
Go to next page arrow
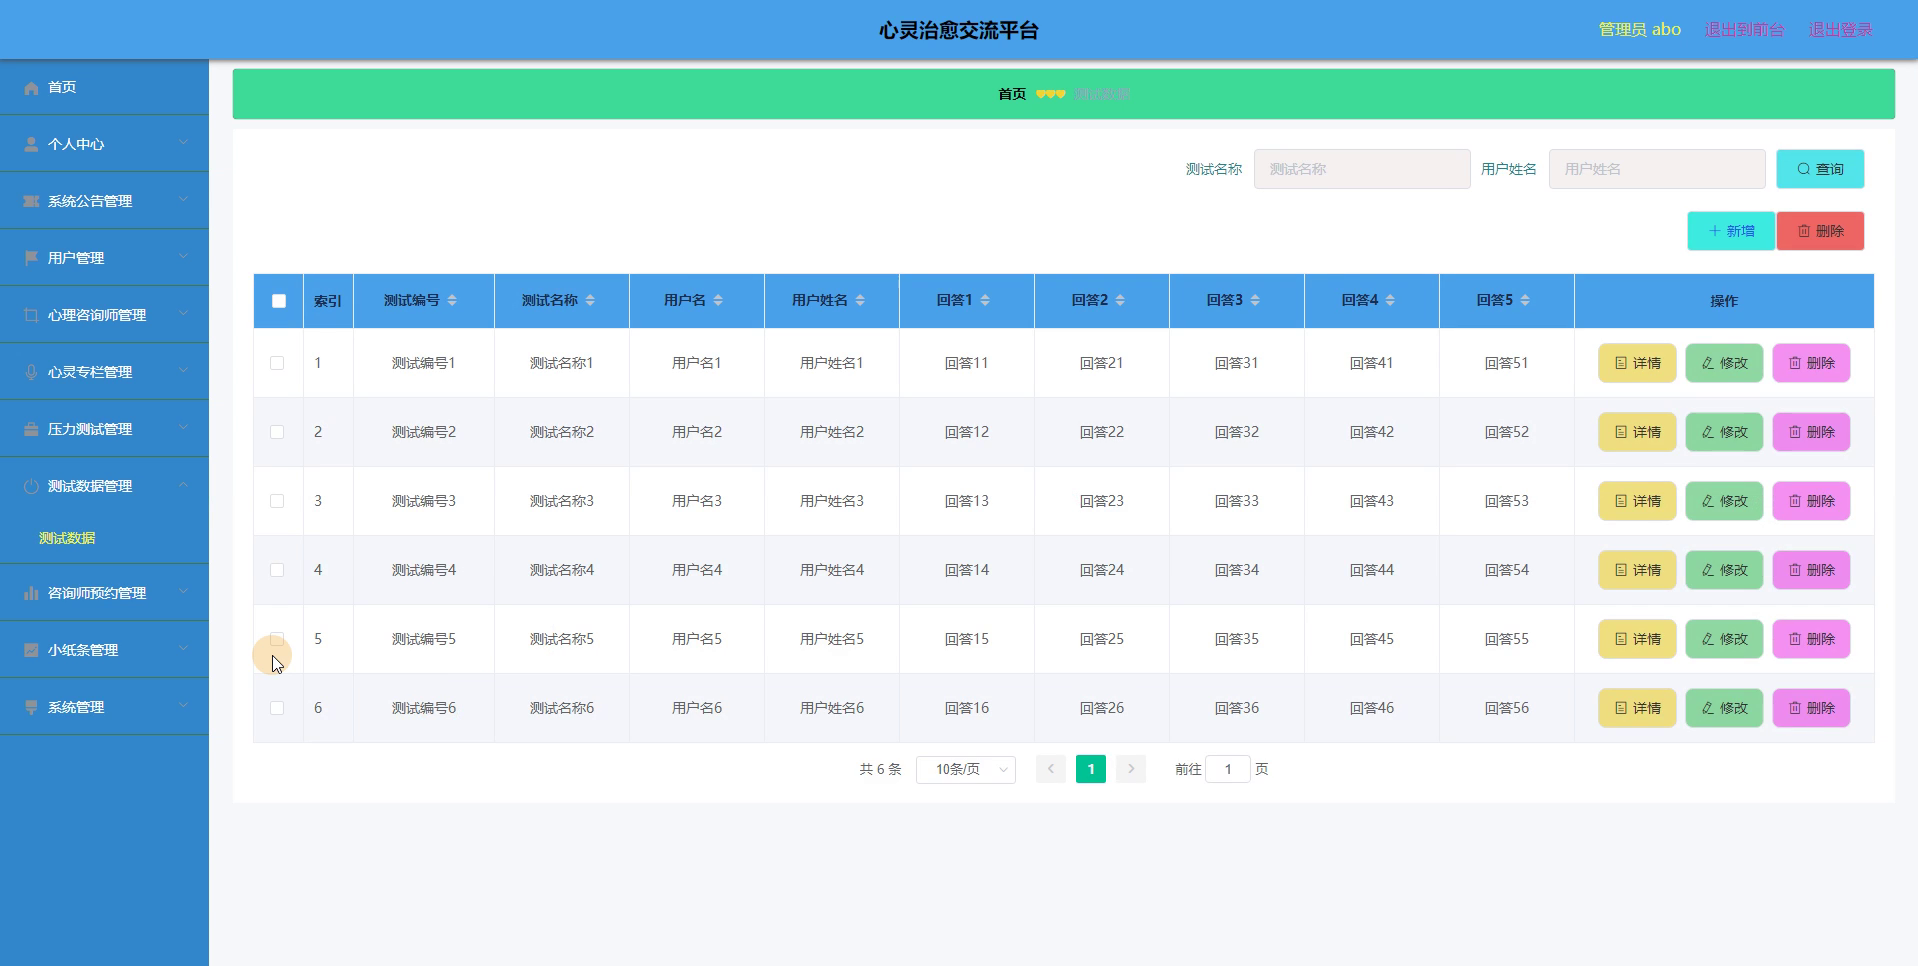click(x=1131, y=769)
